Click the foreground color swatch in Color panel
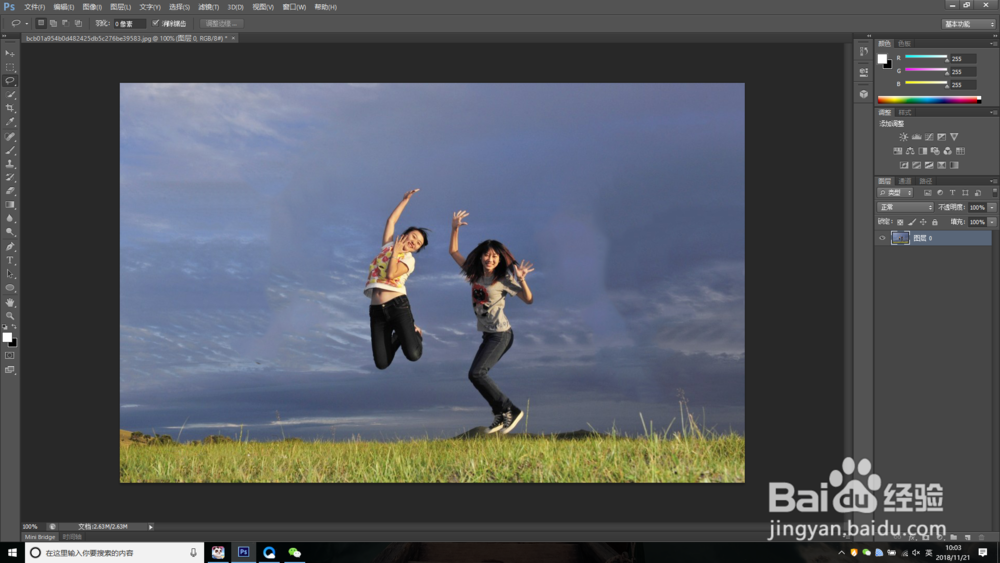1000x563 pixels. (x=882, y=59)
